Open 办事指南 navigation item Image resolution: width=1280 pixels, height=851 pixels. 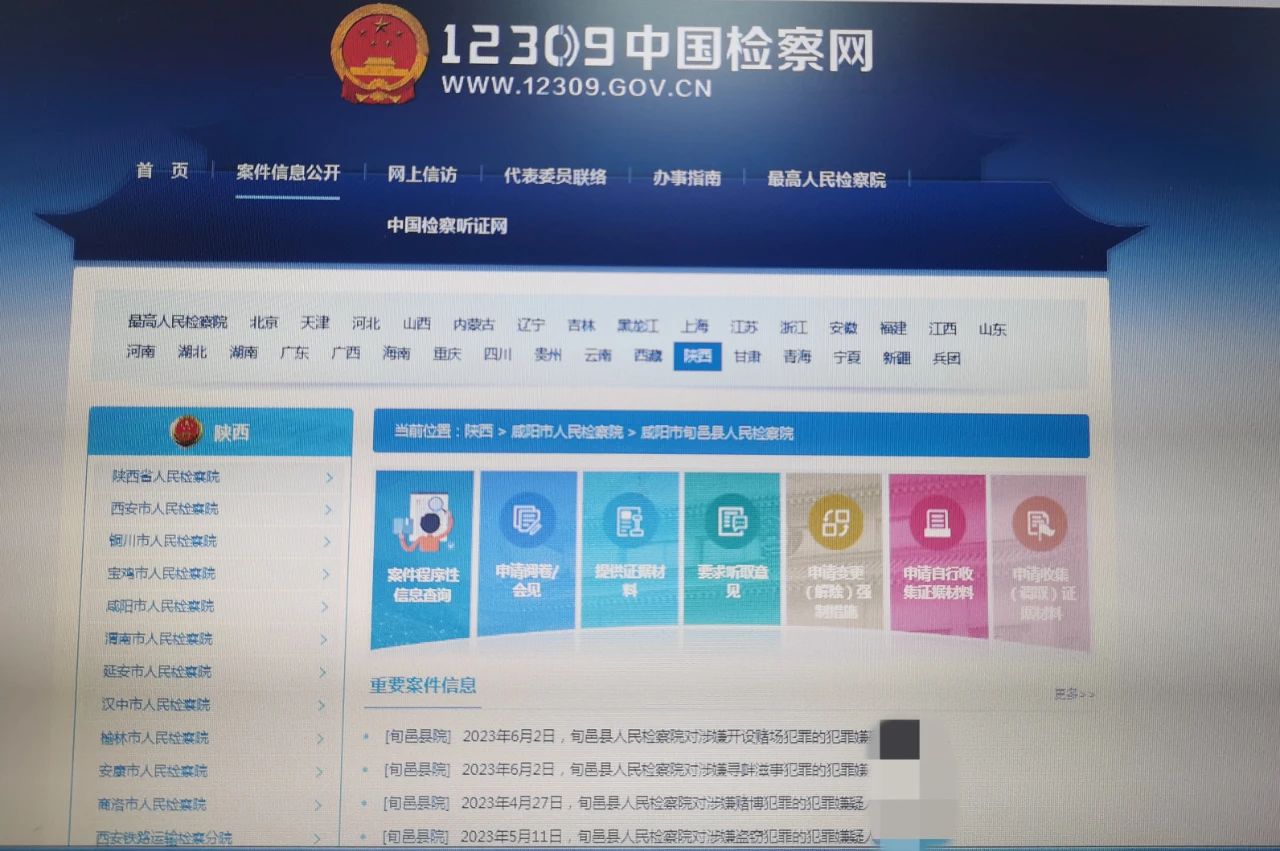coord(686,178)
